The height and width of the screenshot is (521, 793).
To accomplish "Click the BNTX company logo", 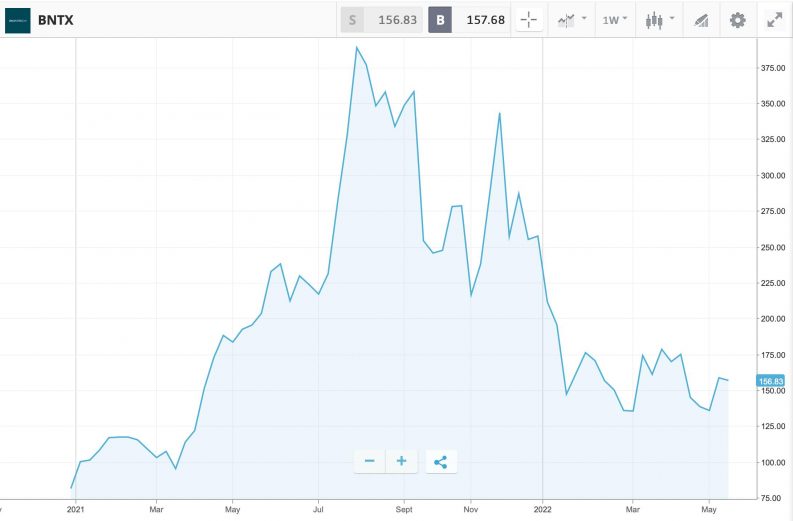I will (18, 20).
